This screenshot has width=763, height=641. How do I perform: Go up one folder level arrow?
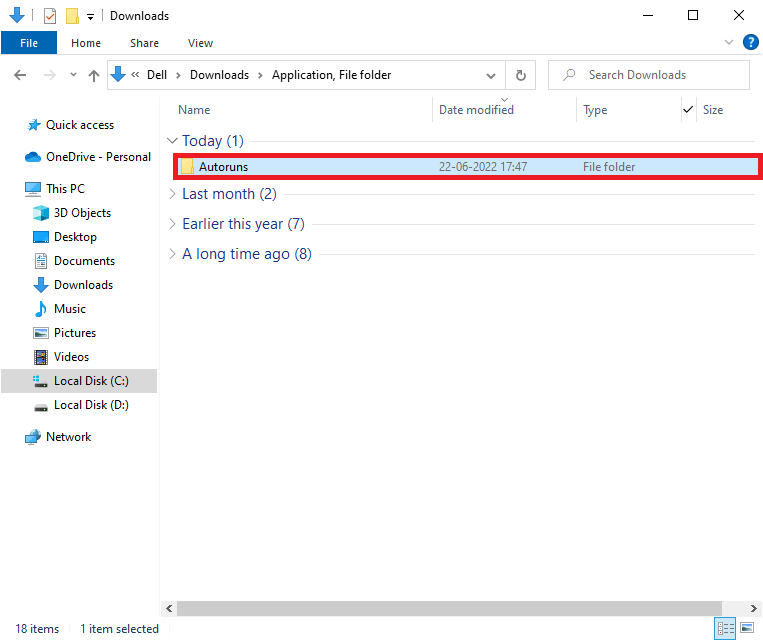pos(94,75)
